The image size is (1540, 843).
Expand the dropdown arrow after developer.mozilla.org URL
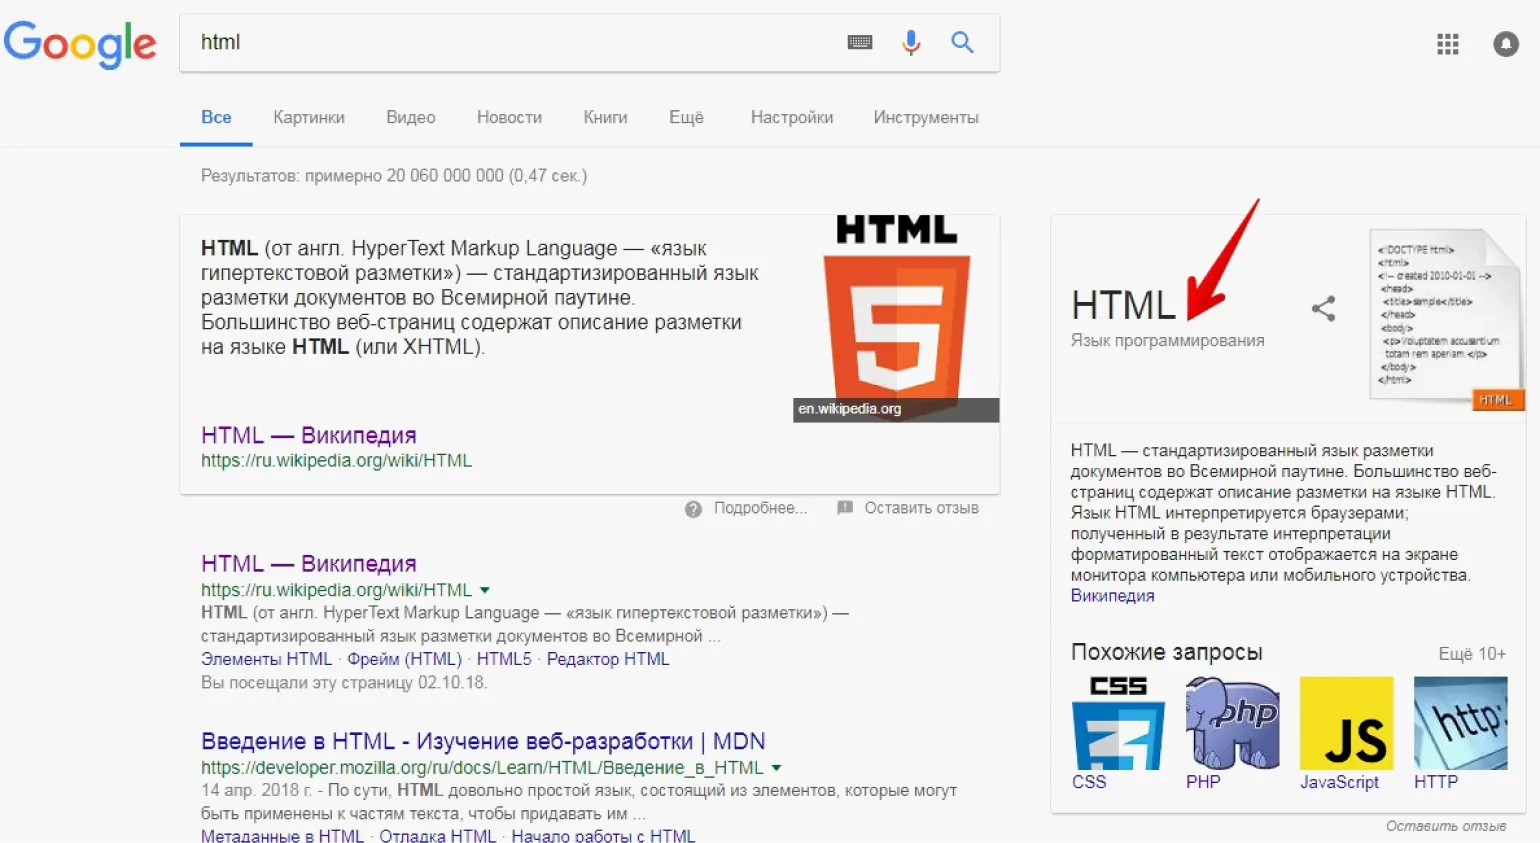(776, 768)
